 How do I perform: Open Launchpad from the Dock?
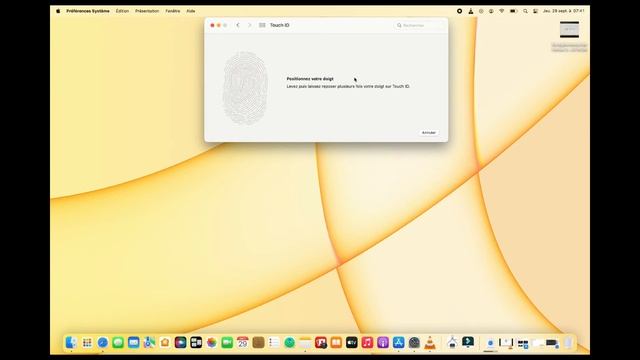(87, 342)
